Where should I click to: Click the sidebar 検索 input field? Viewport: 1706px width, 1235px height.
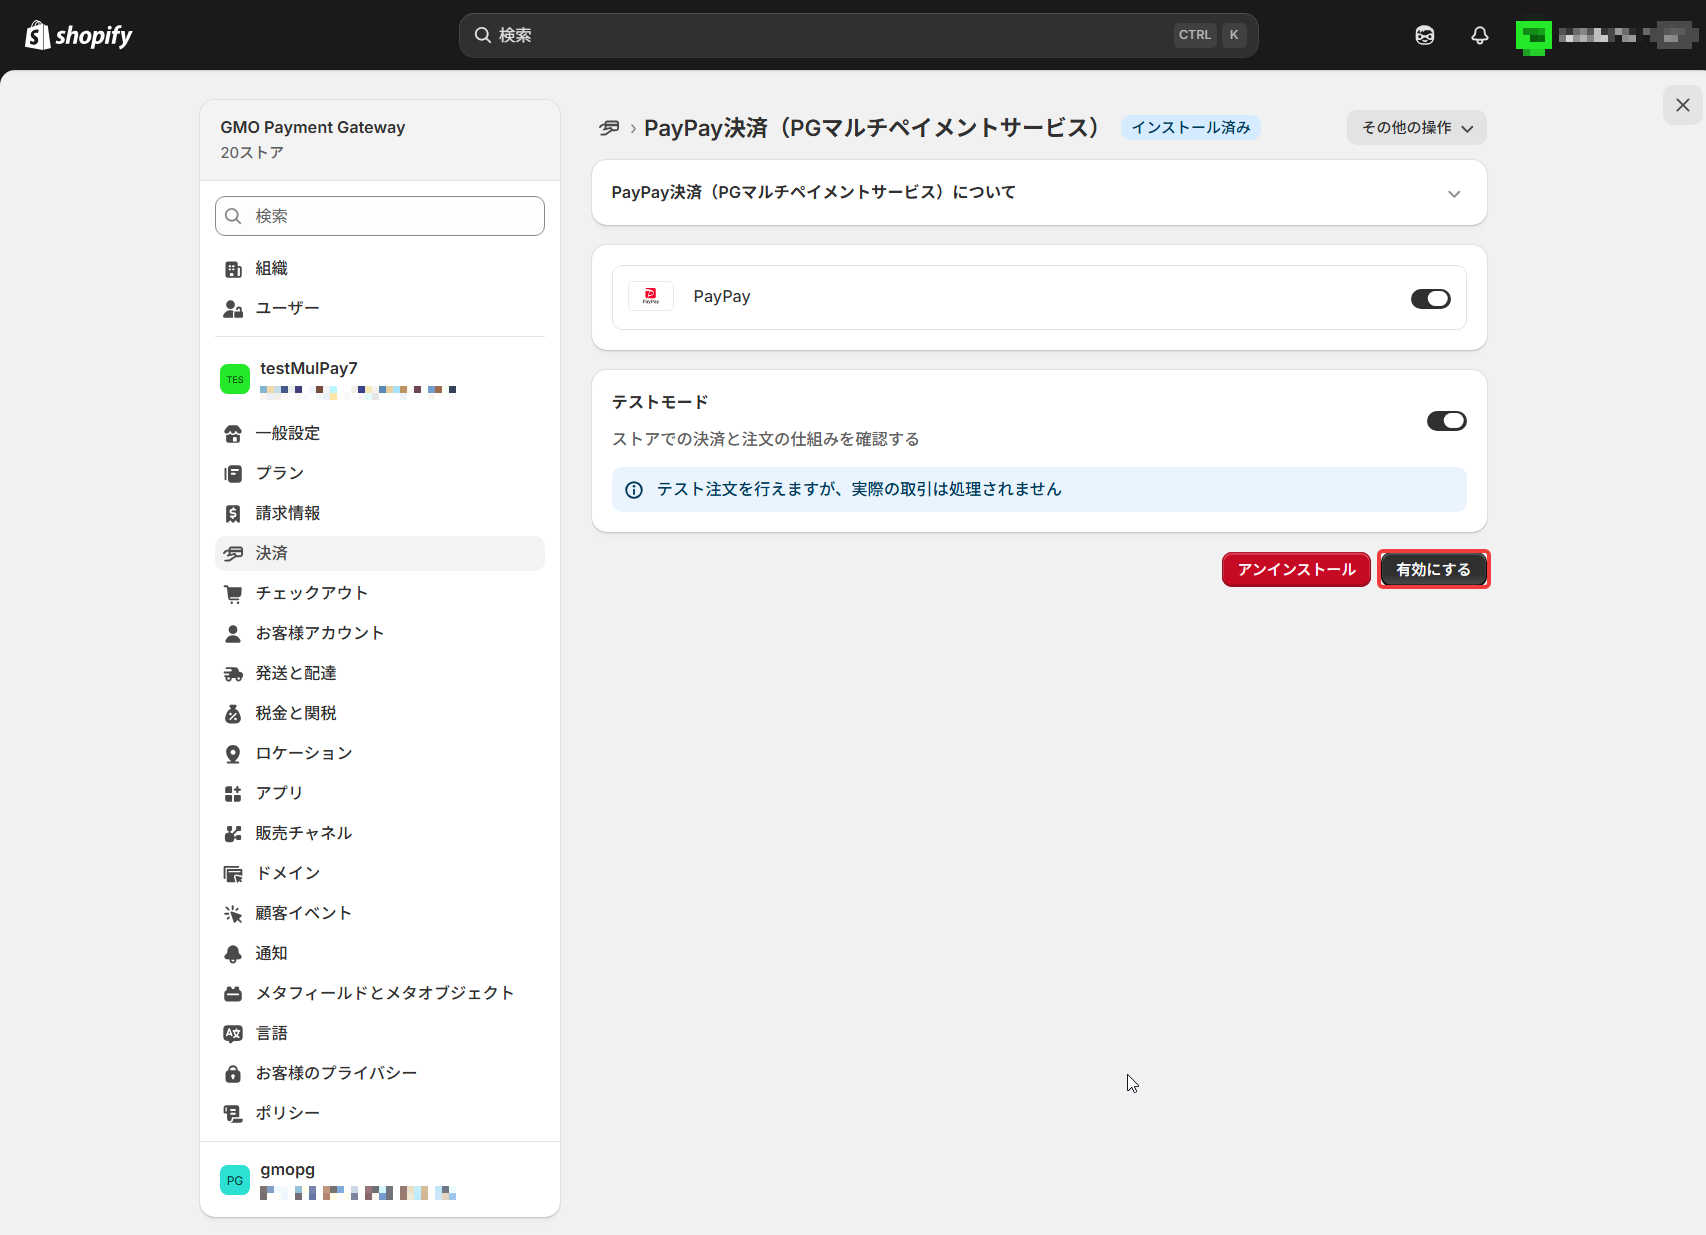pyautogui.click(x=380, y=216)
